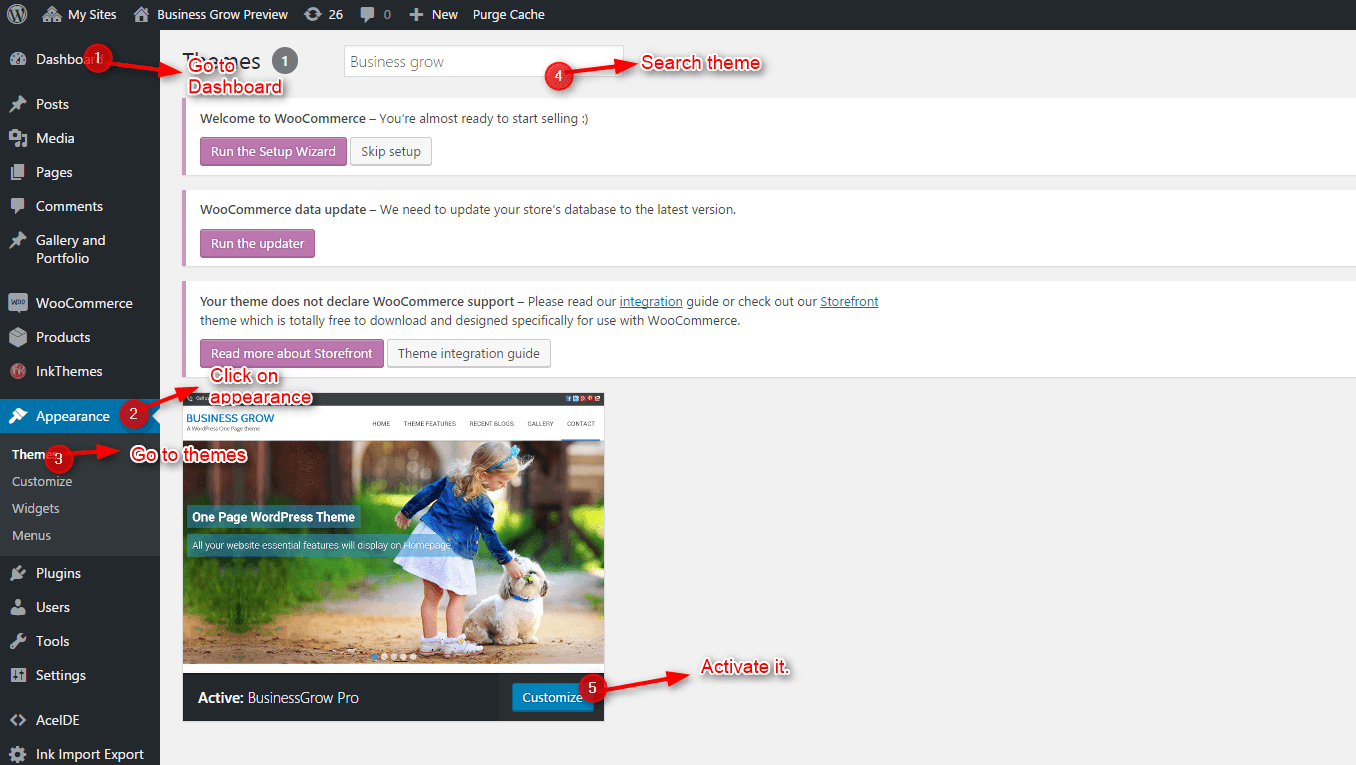This screenshot has height=765, width=1356.
Task: Open the integration guide link
Action: [651, 301]
